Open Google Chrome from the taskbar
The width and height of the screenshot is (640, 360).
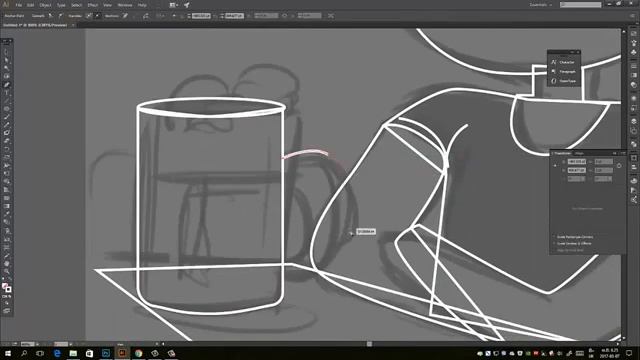coord(138,353)
